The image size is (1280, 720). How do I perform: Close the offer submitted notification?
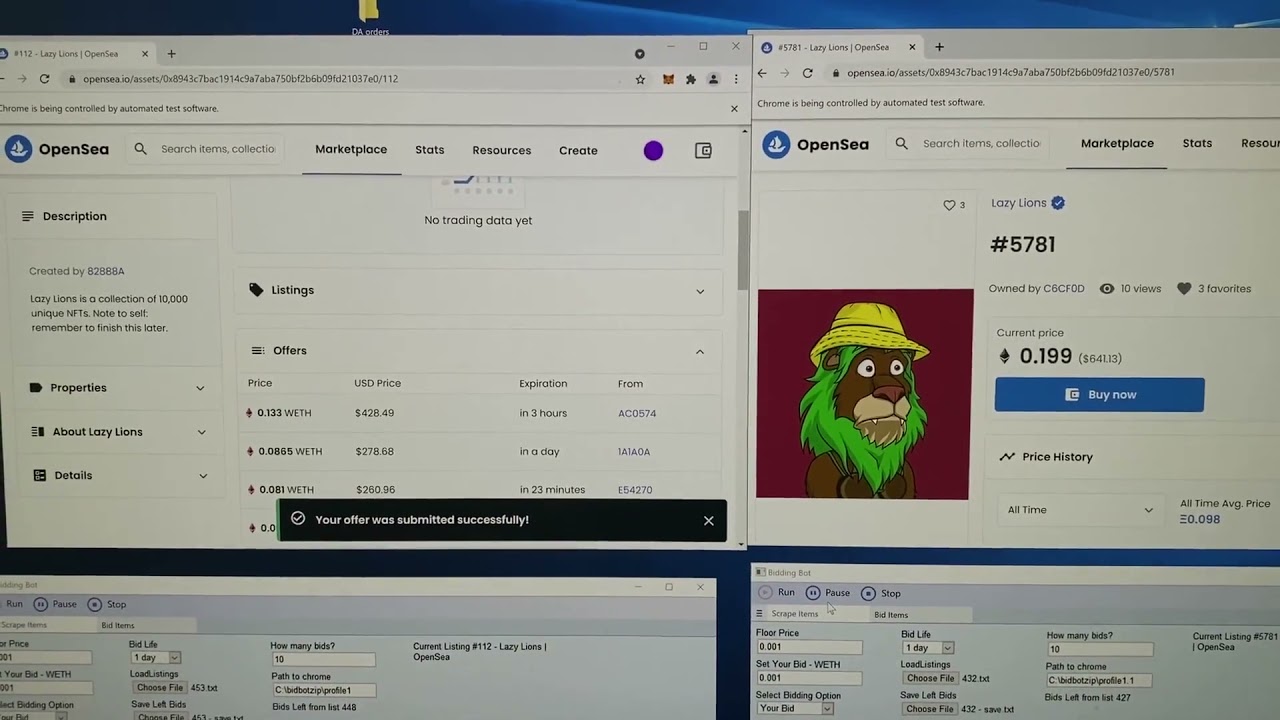(708, 520)
